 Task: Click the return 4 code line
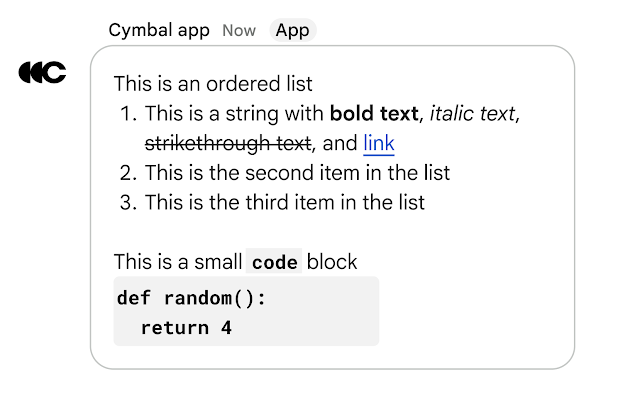186,327
